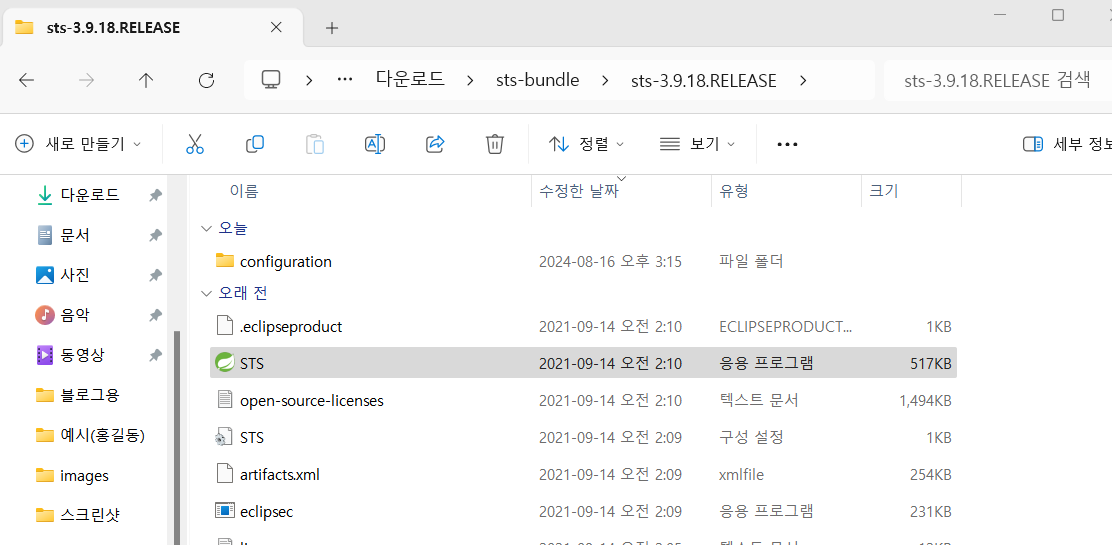Select the open-source-licenses file name
This screenshot has width=1112, height=545.
[x=311, y=400]
